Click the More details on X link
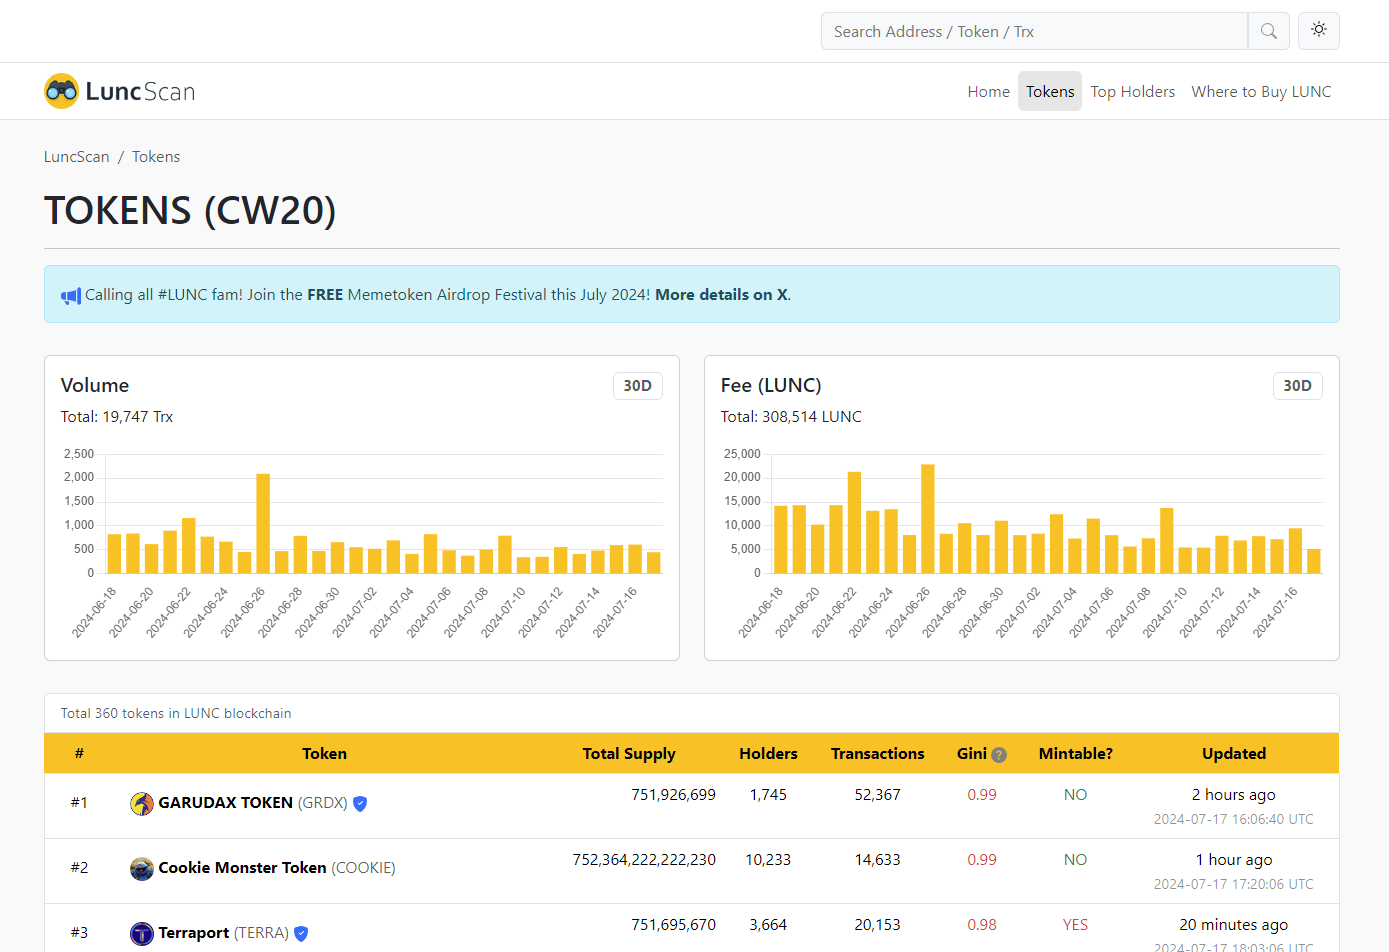The height and width of the screenshot is (952, 1389). [721, 295]
